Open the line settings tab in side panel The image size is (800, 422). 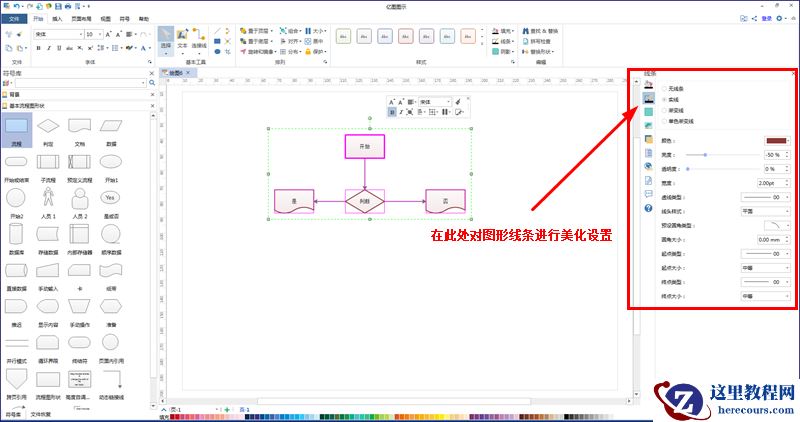point(648,98)
